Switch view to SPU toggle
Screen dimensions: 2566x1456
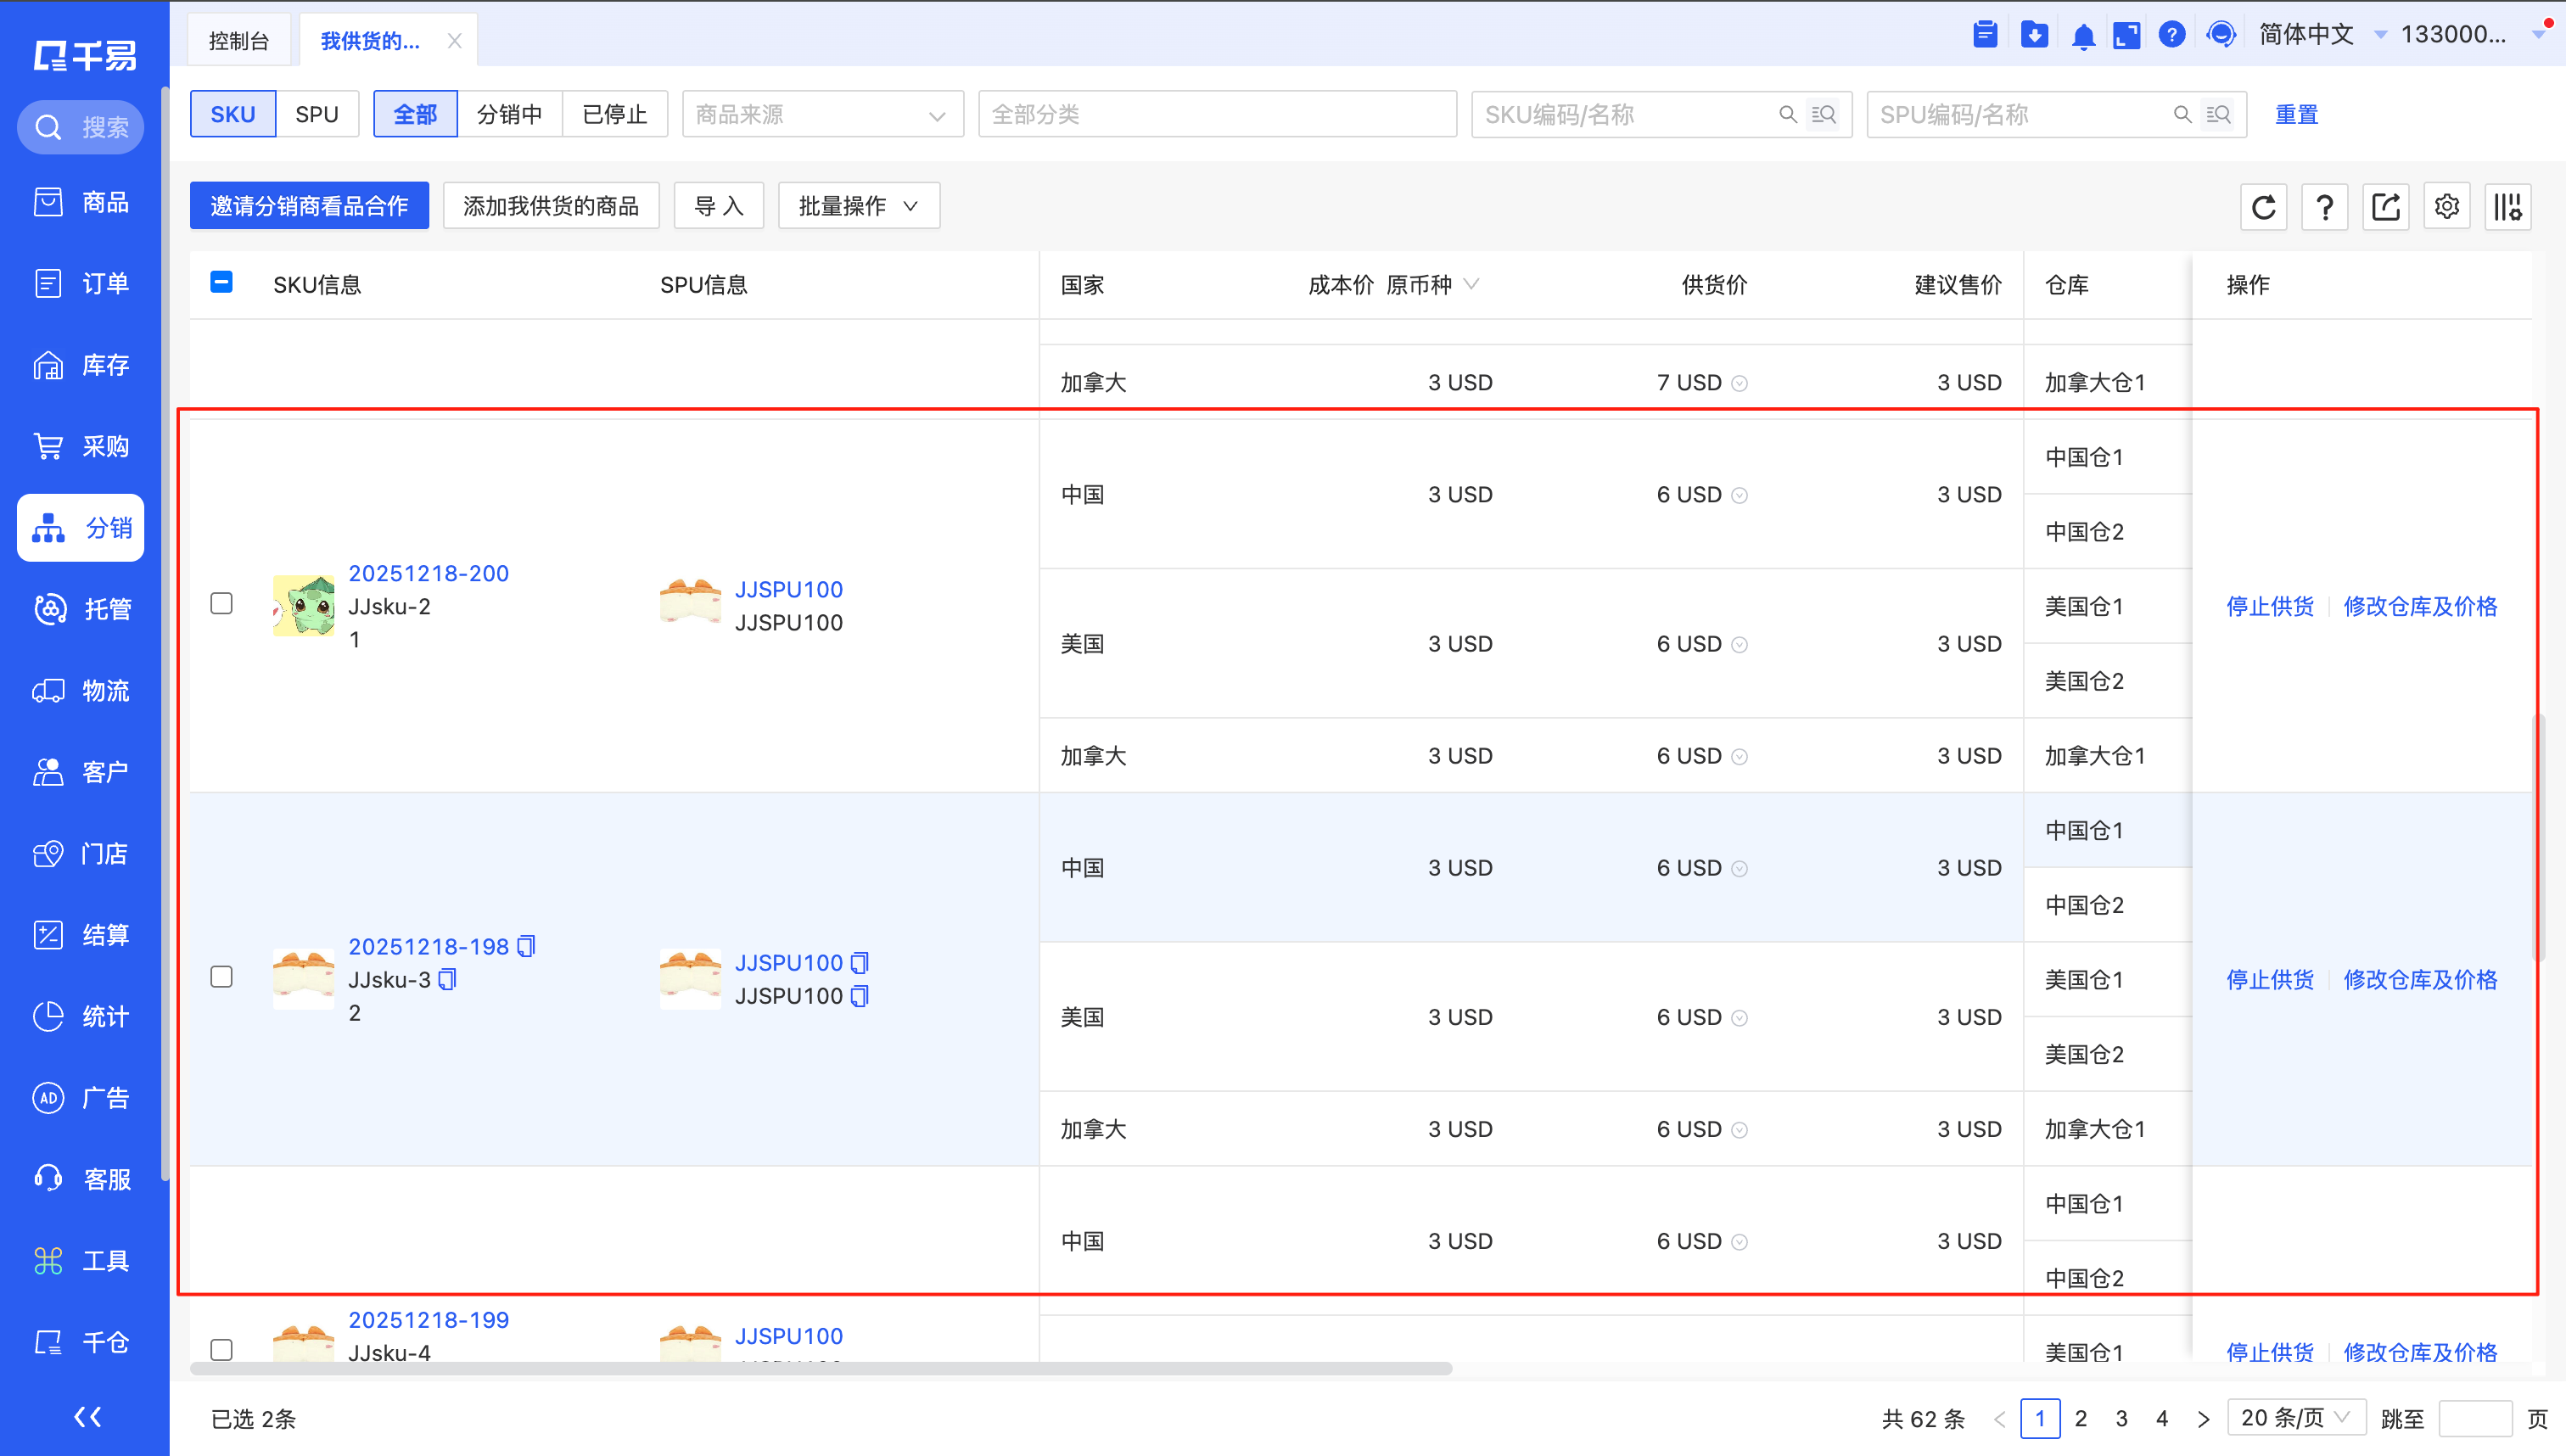tap(317, 114)
